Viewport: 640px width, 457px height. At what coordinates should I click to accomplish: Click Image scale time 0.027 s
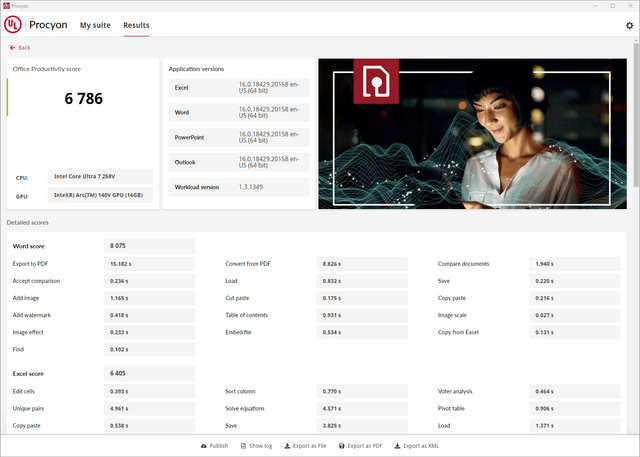click(x=575, y=315)
